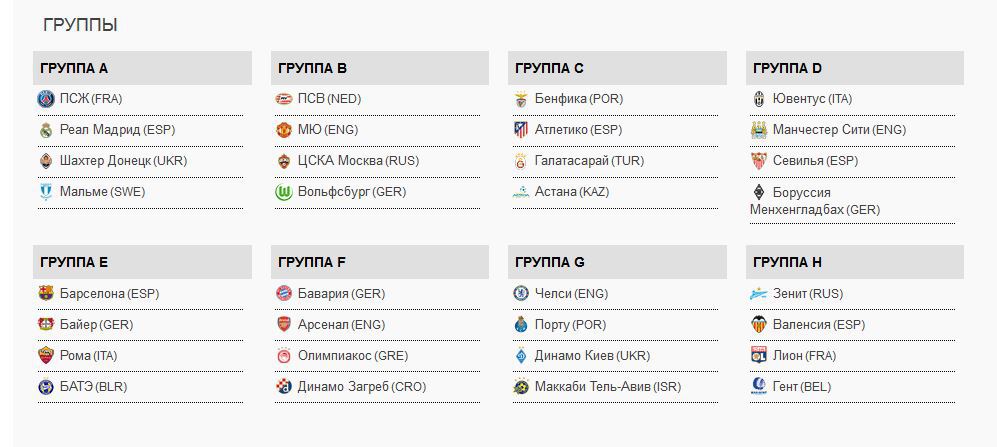Image resolution: width=997 pixels, height=447 pixels.
Task: Click the Olympiacos crest icon
Action: pyautogui.click(x=284, y=356)
